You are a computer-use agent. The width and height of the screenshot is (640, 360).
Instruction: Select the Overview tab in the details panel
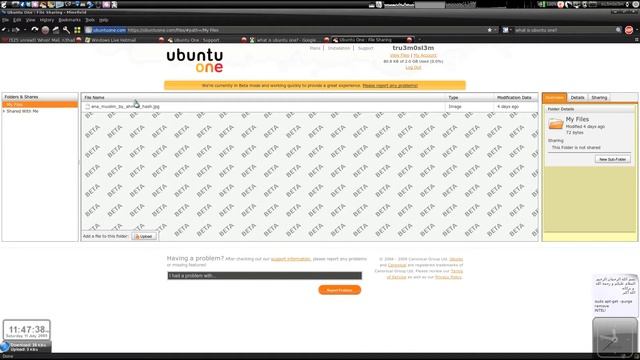(x=554, y=98)
